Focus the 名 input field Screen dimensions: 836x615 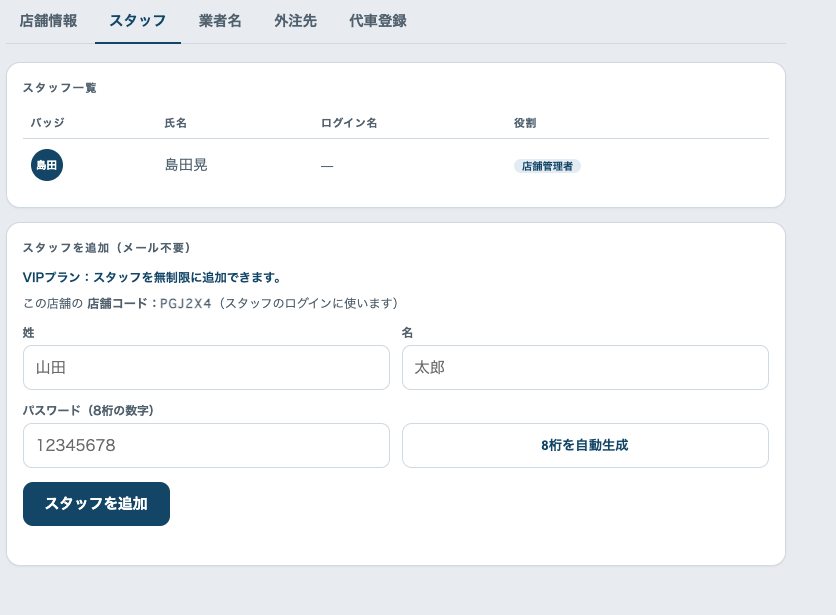click(x=585, y=368)
